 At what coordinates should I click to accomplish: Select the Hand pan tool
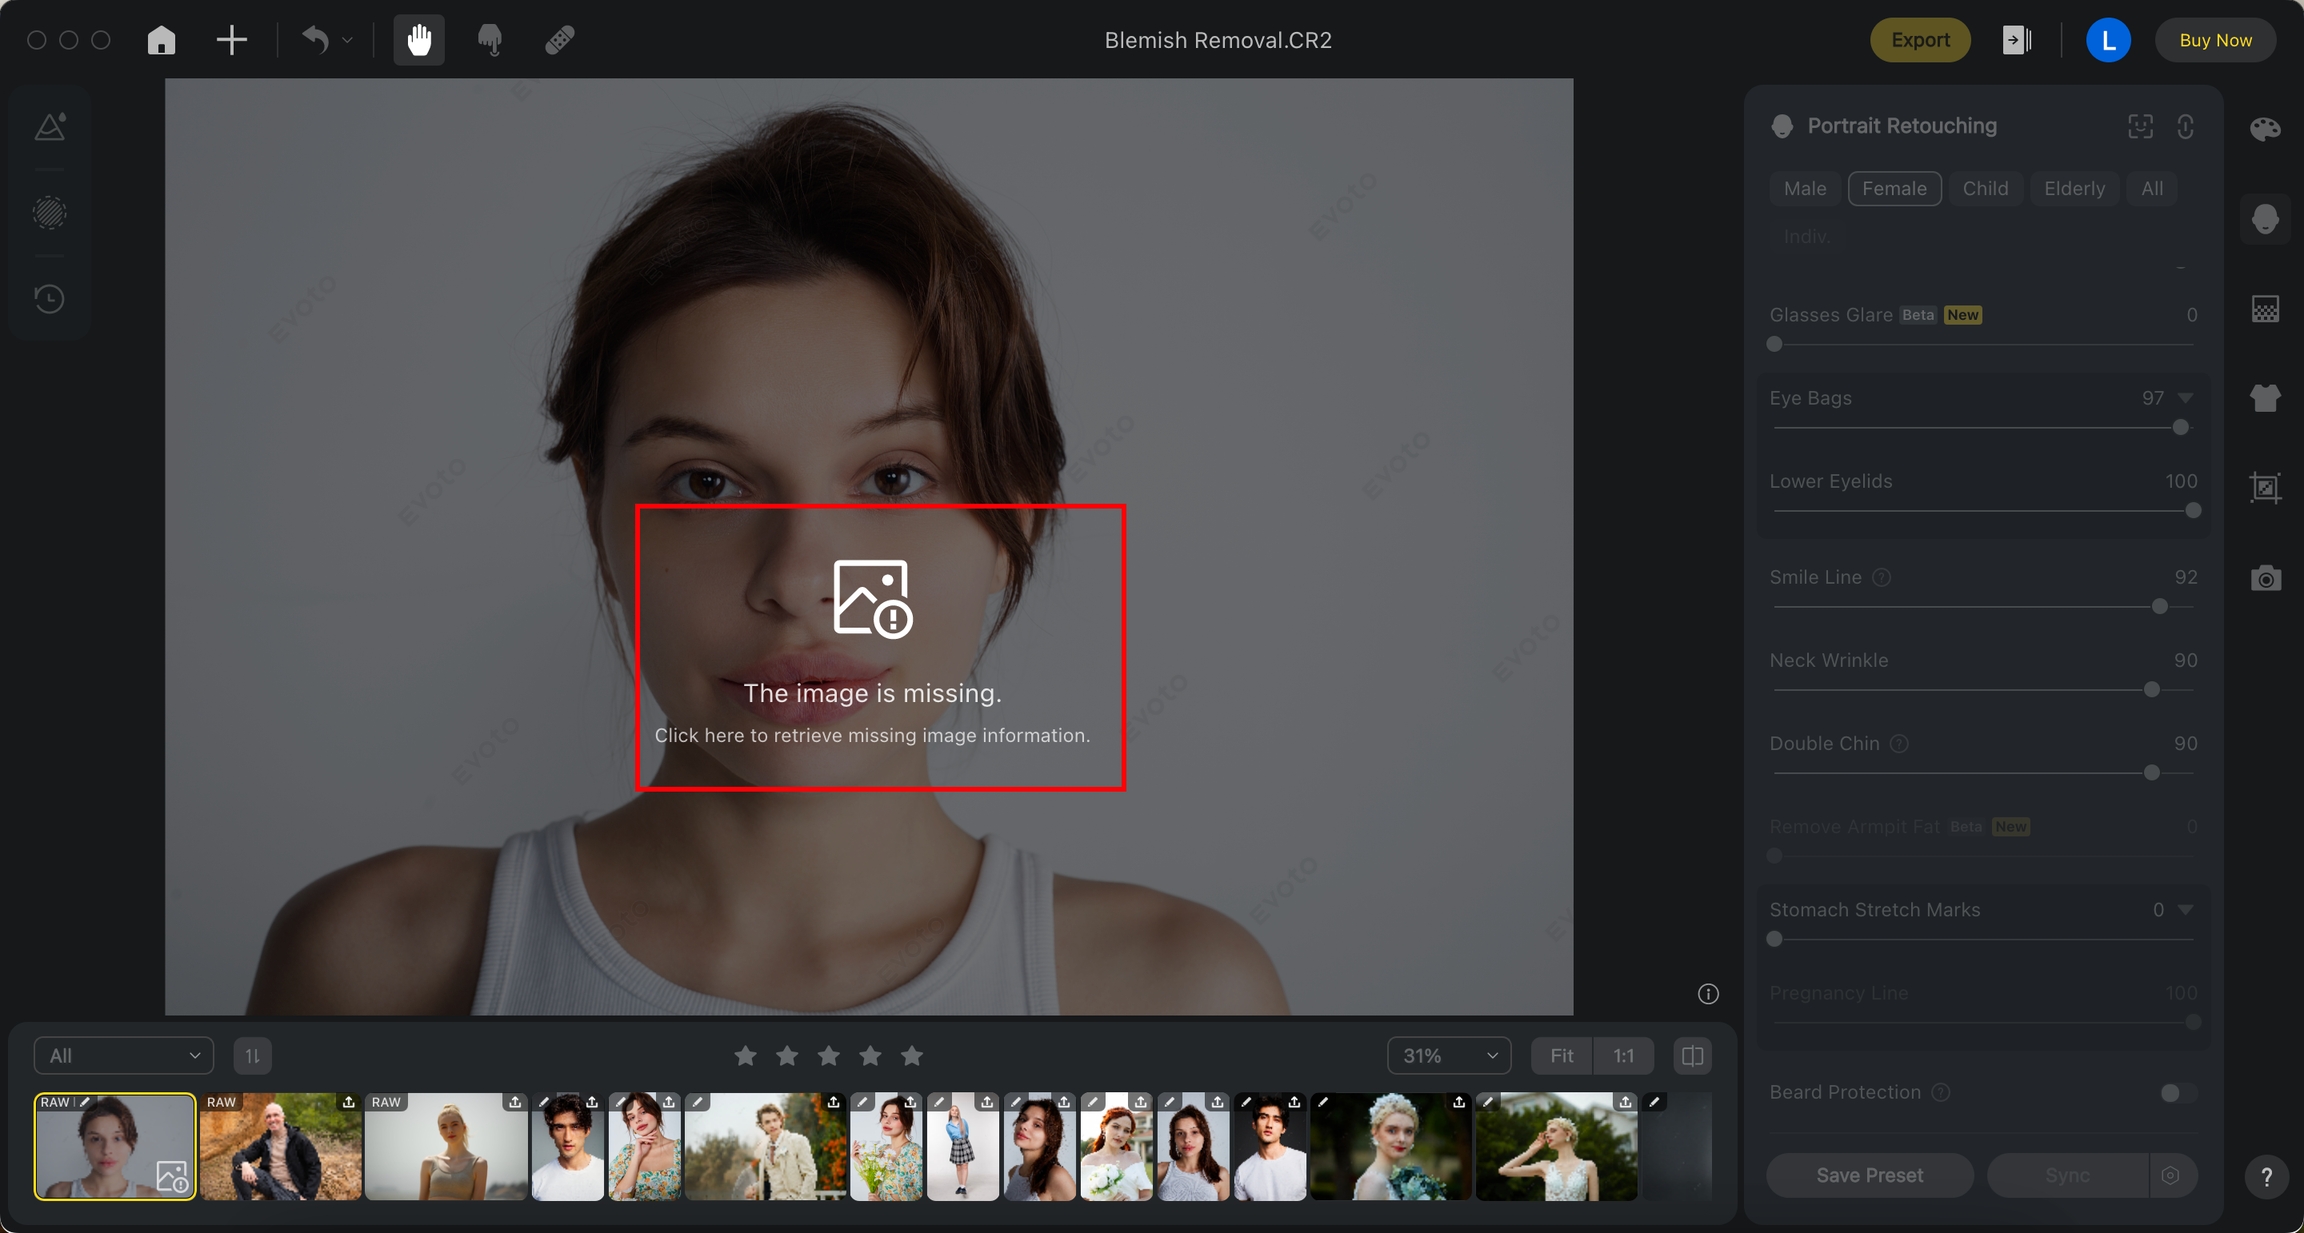pyautogui.click(x=419, y=40)
